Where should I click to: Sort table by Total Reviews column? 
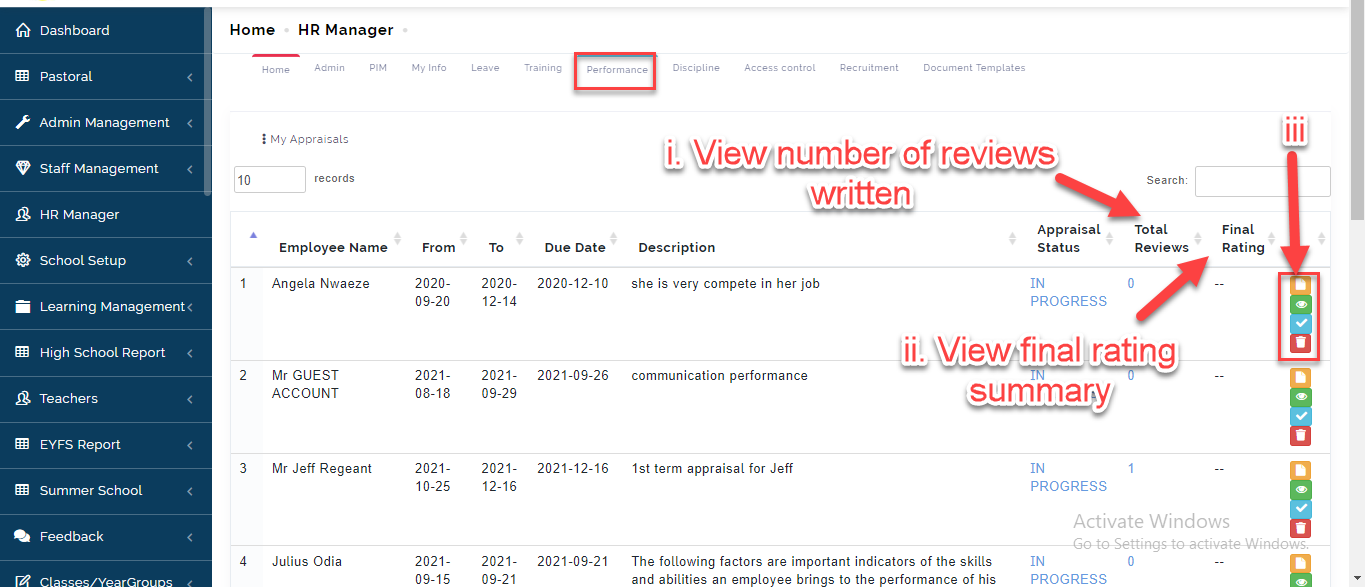(1162, 239)
